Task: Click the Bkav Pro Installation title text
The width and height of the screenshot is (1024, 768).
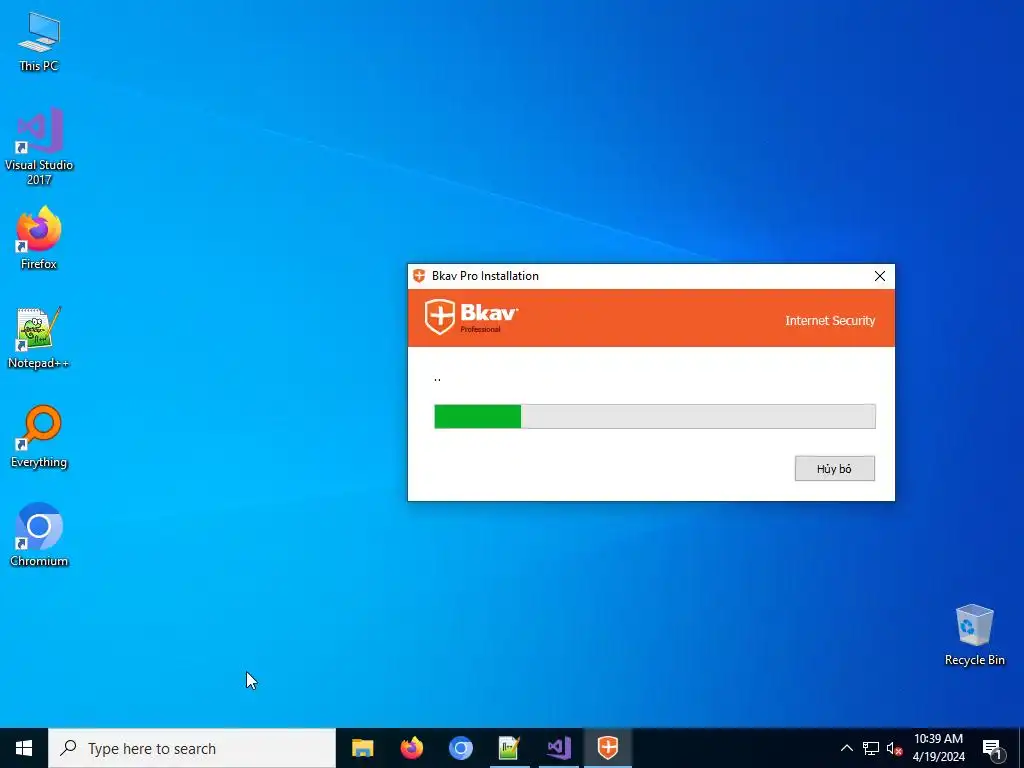Action: pos(485,276)
